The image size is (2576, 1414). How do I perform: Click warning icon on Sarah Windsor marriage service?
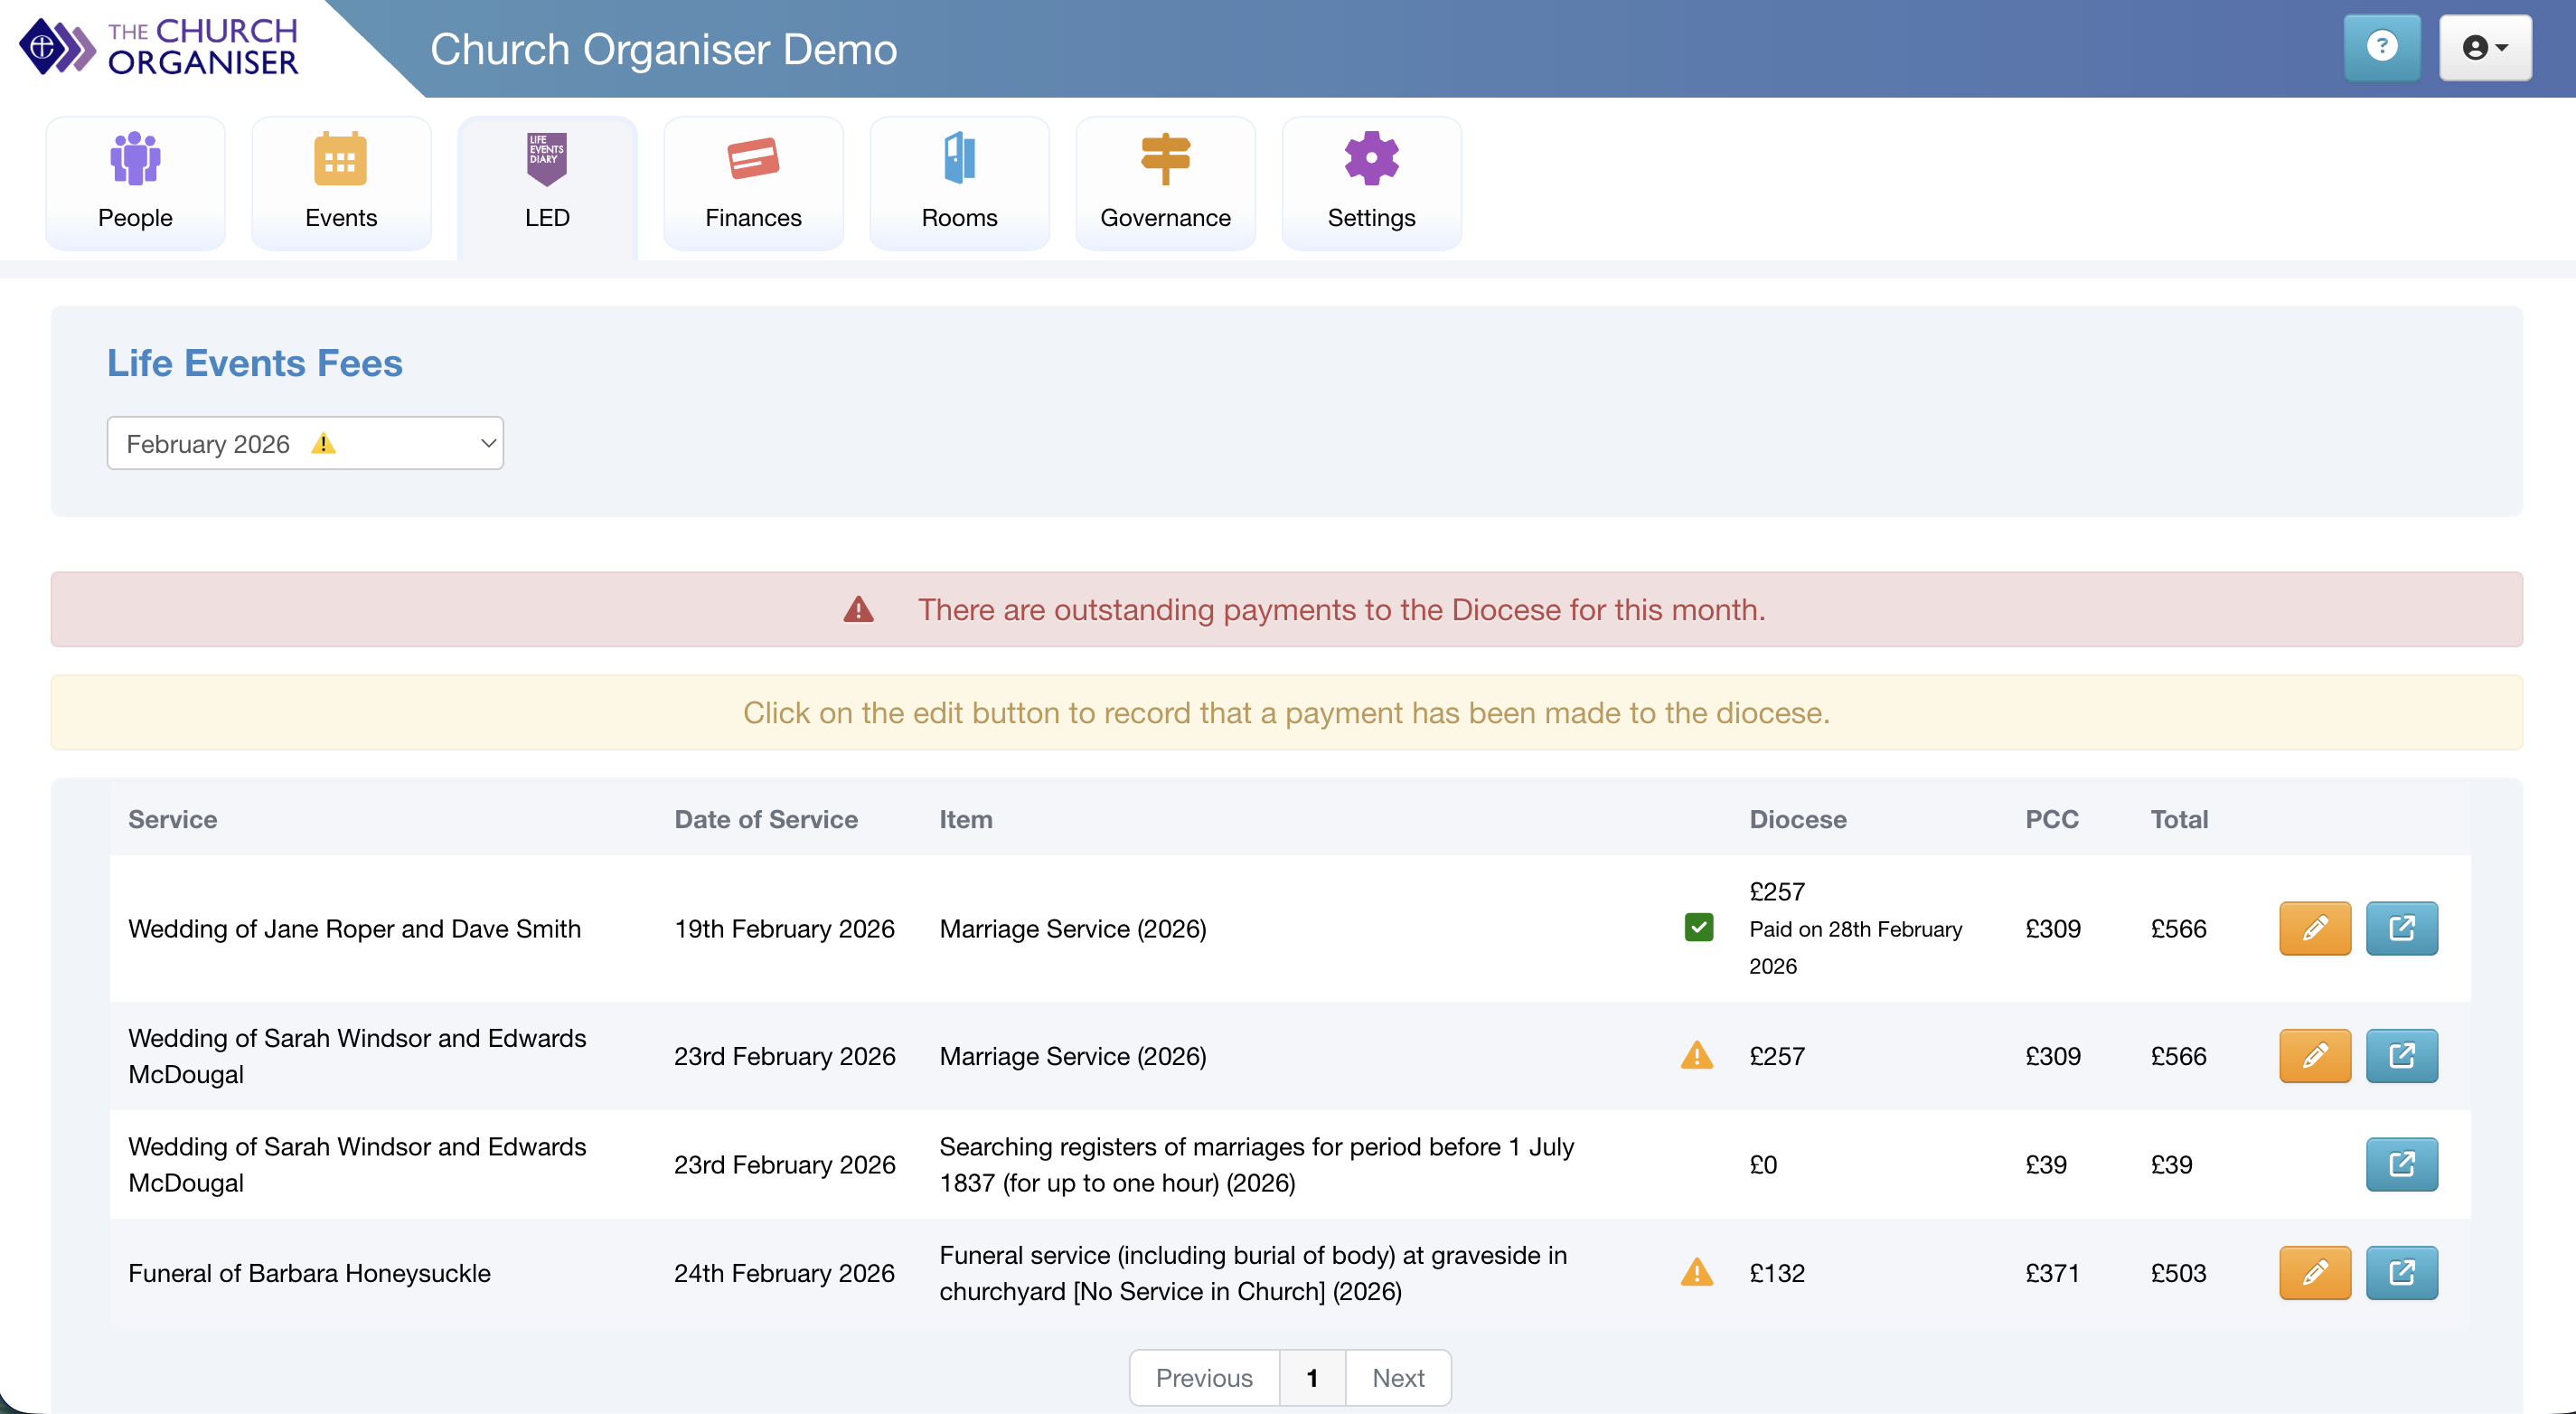[1696, 1055]
